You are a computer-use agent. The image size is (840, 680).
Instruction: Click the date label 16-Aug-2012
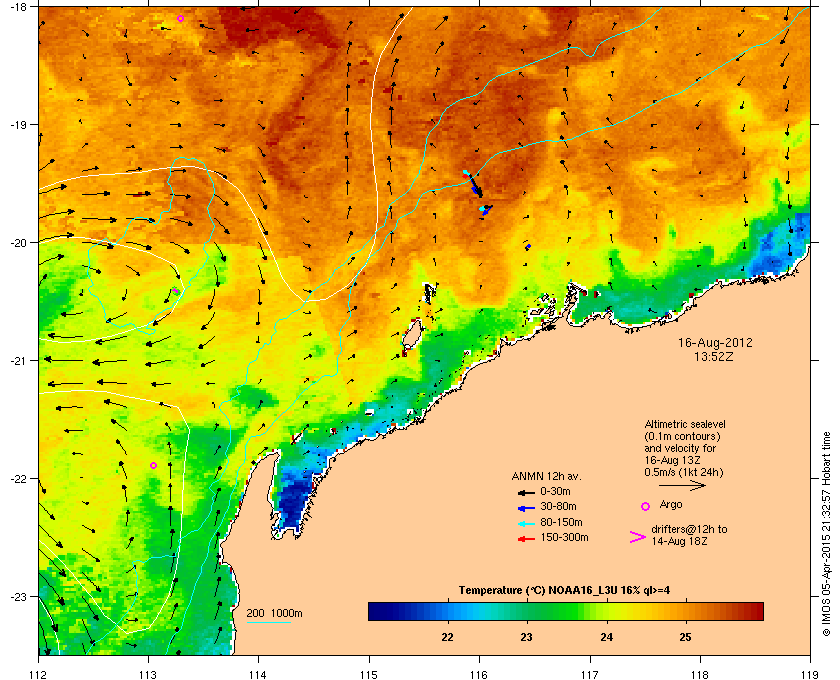(715, 342)
